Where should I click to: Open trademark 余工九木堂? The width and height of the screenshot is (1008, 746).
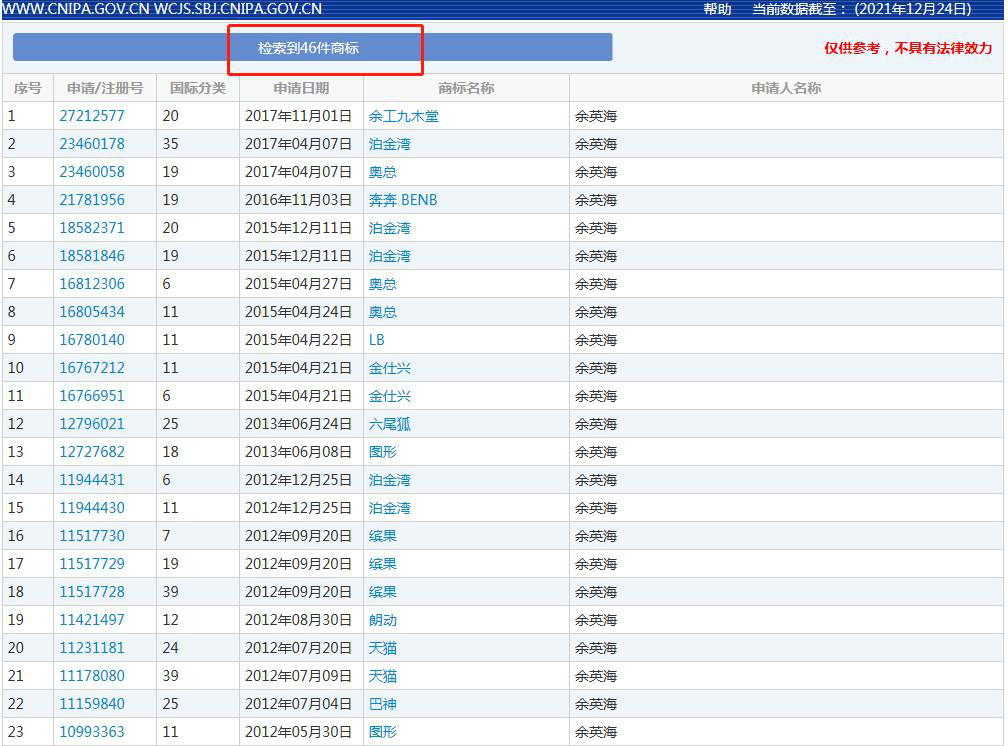(403, 116)
